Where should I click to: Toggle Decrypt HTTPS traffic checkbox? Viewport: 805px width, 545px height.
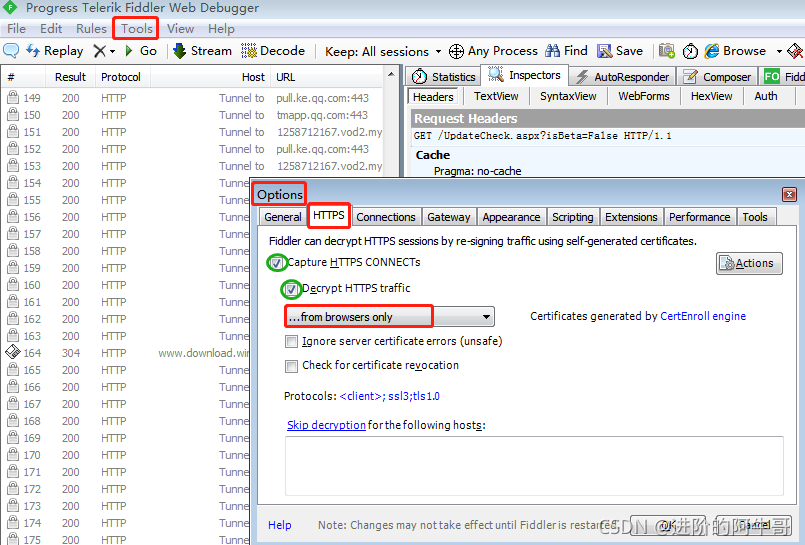pos(291,289)
